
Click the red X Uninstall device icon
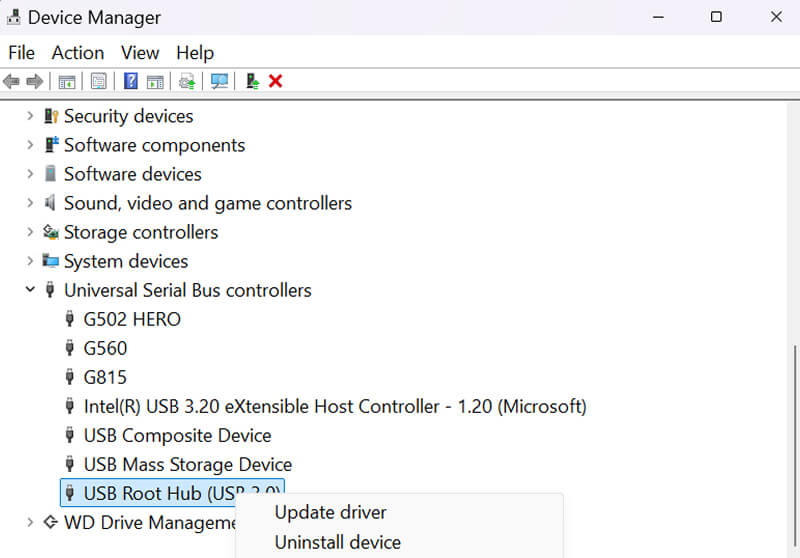pyautogui.click(x=276, y=81)
